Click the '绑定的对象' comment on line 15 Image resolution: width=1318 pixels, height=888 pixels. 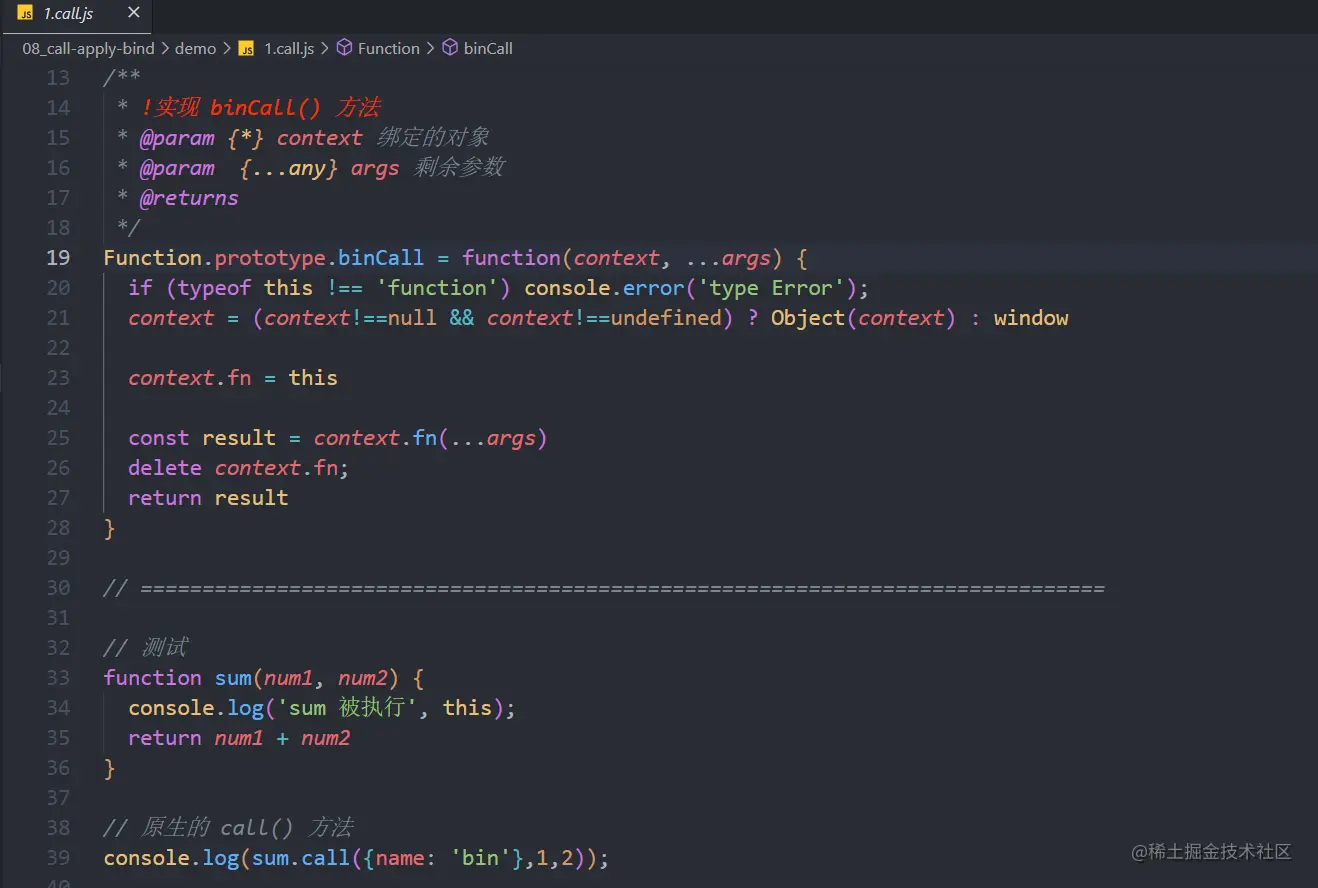pyautogui.click(x=433, y=138)
